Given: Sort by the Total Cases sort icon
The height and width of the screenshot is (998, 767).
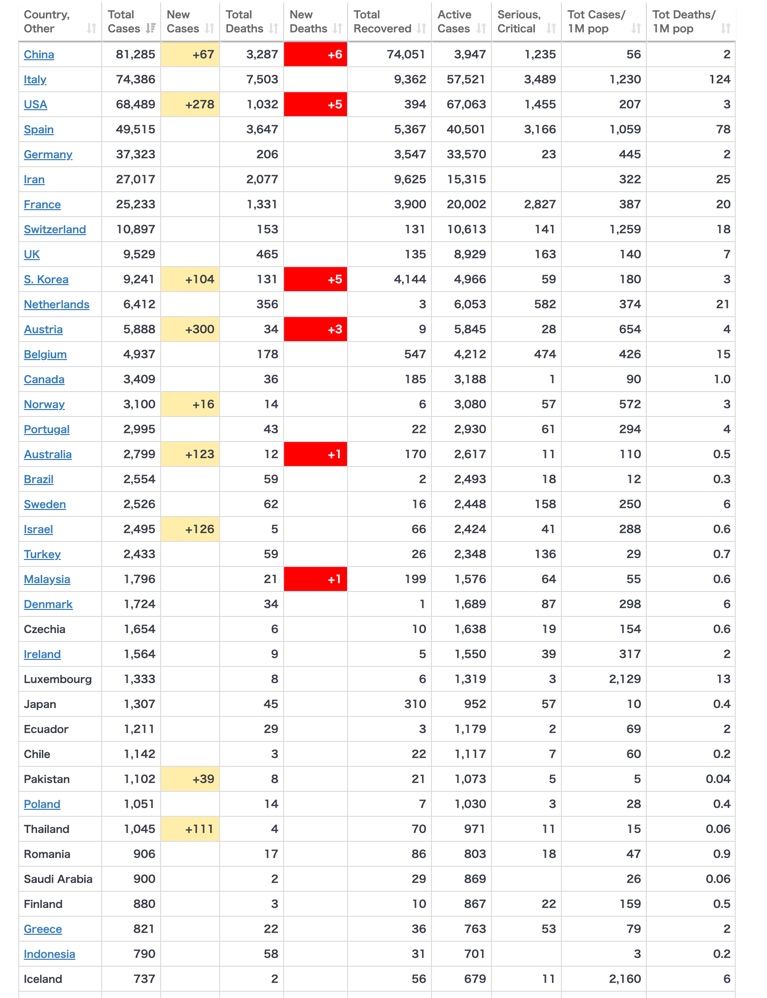Looking at the screenshot, I should 151,29.
